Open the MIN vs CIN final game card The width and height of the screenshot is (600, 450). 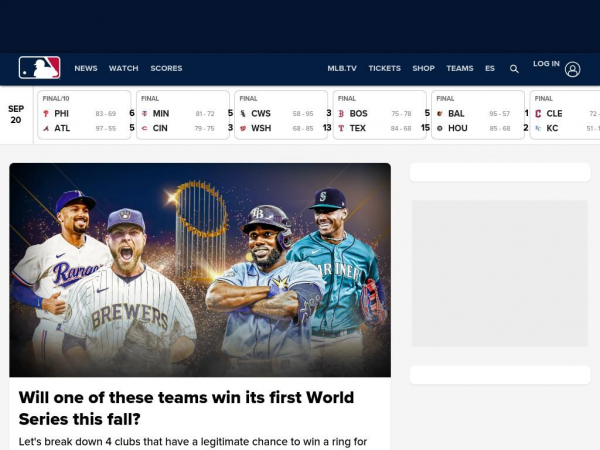point(183,115)
